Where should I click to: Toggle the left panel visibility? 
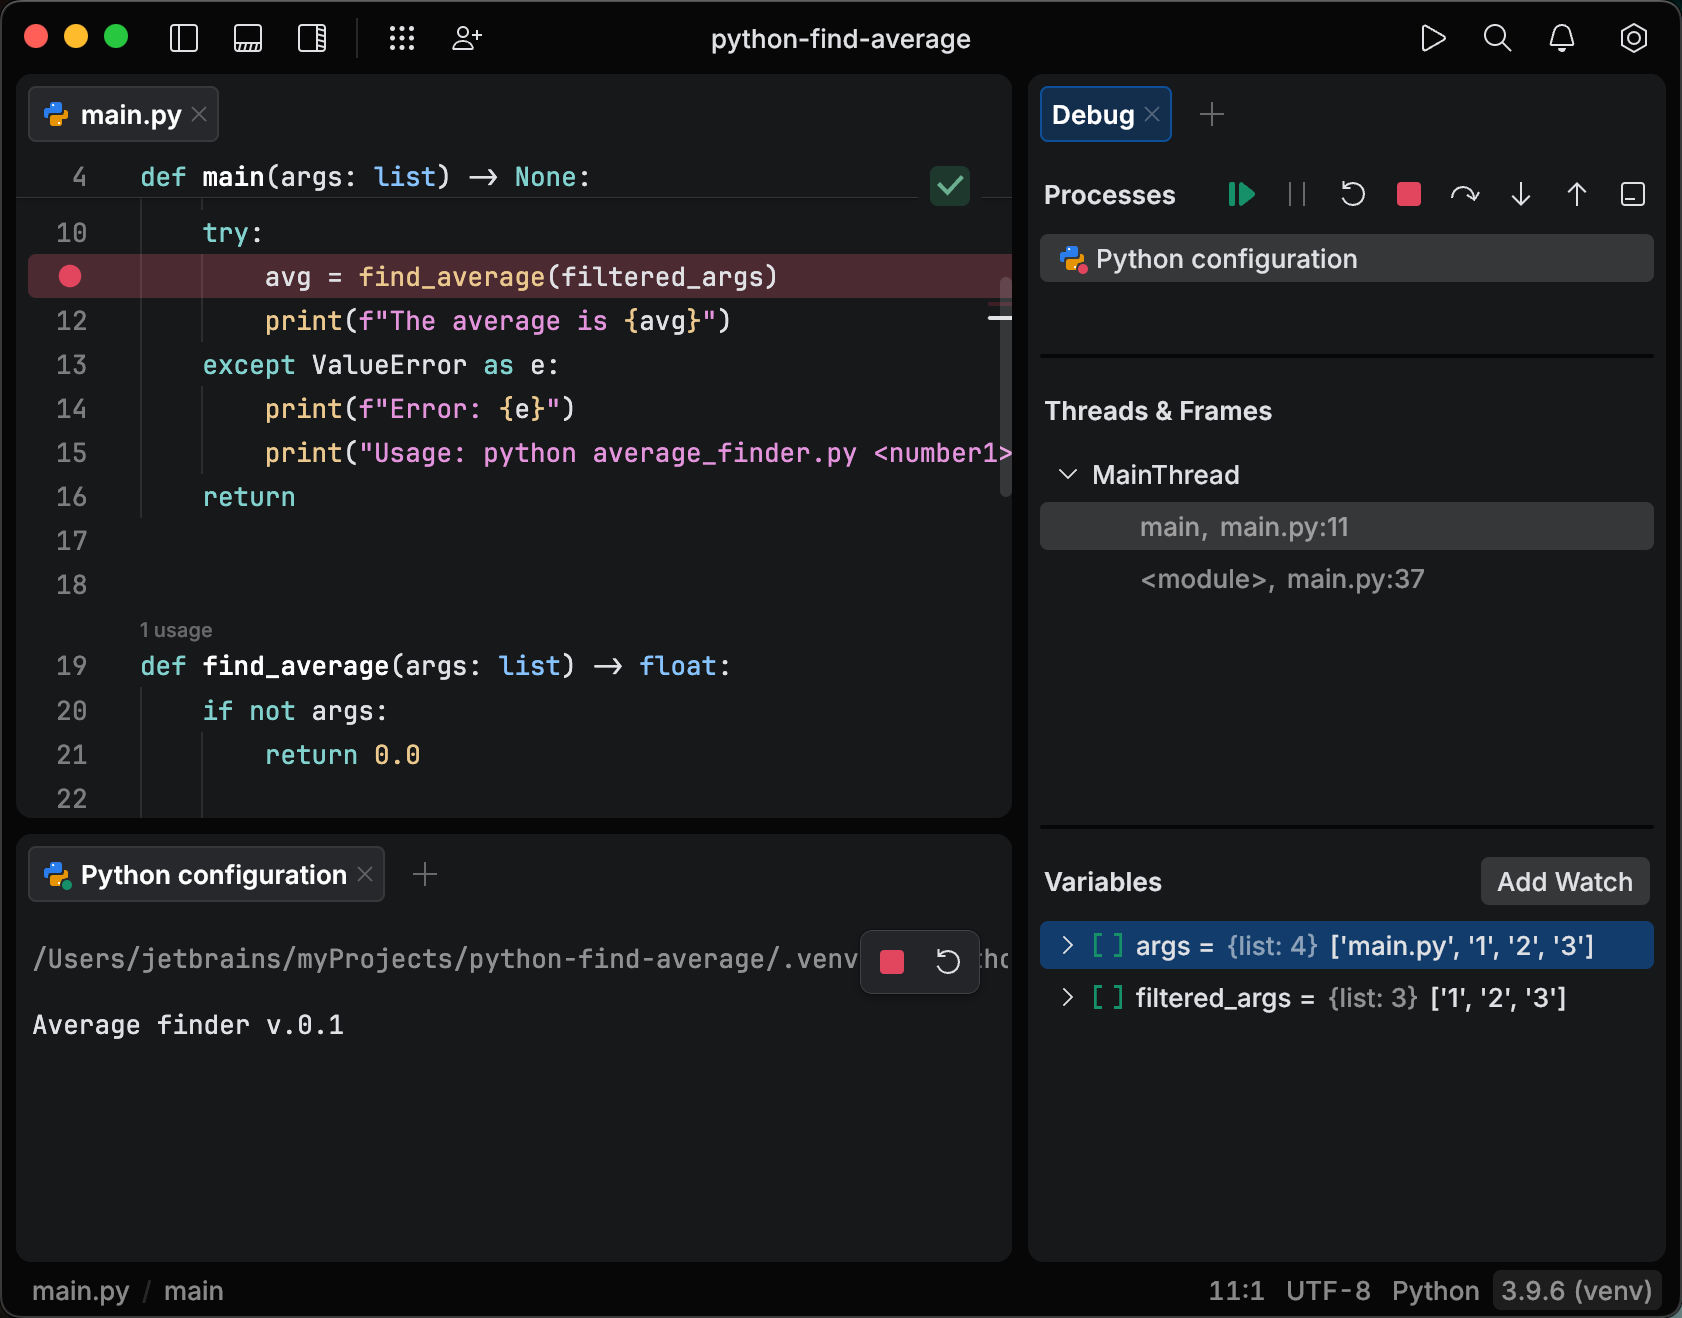(x=184, y=39)
